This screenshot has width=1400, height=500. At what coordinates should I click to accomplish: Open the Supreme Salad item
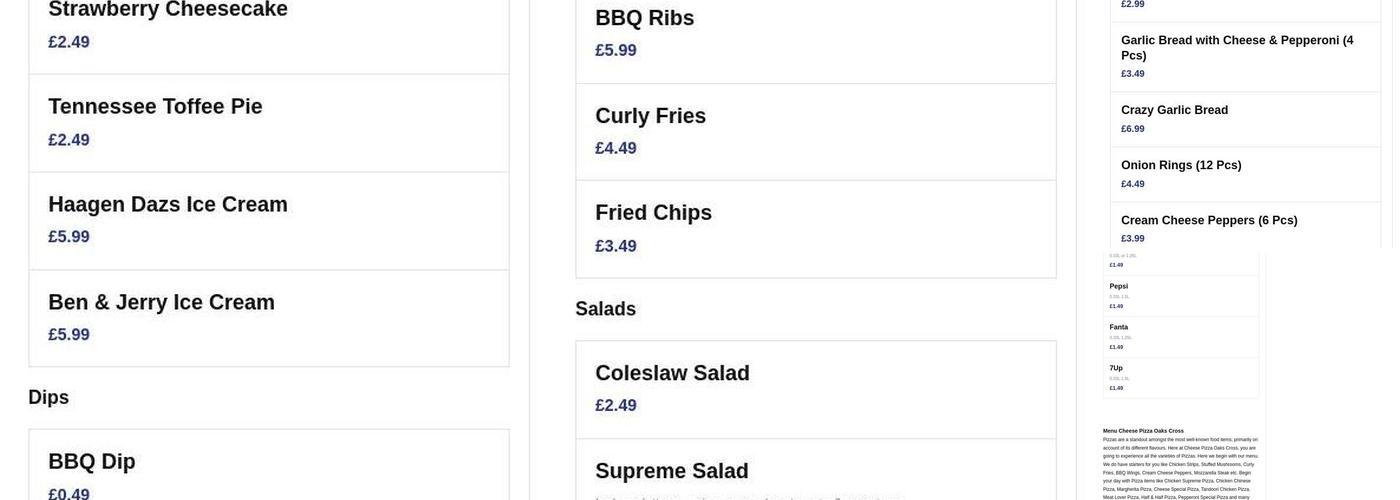(671, 471)
